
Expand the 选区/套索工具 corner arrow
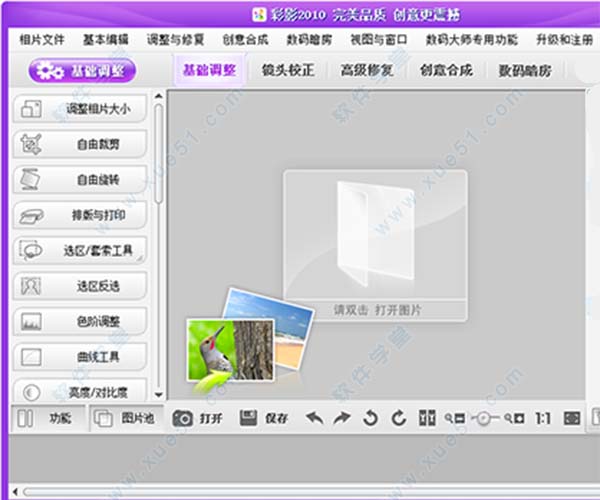[x=140, y=259]
